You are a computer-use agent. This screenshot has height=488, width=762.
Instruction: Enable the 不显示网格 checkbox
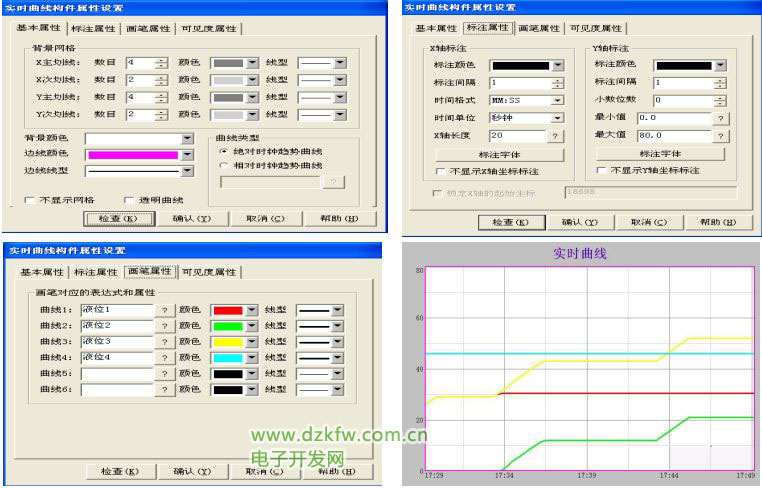30,200
